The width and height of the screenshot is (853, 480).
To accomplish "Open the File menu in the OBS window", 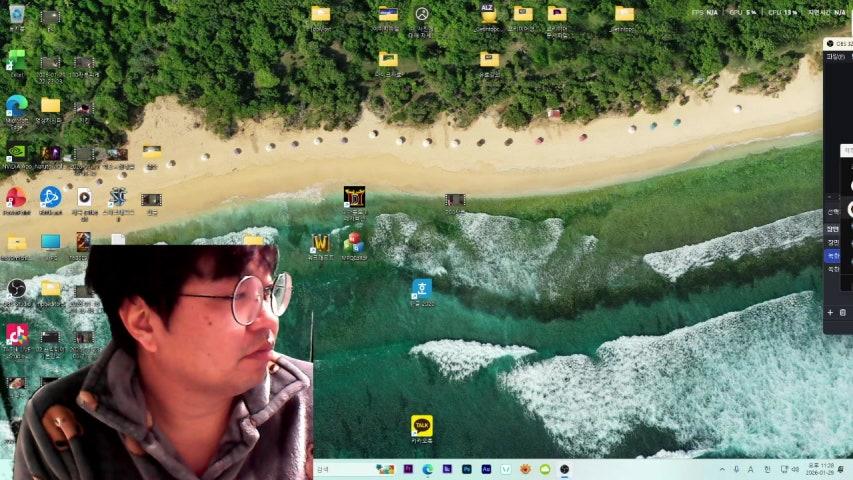I will click(x=833, y=57).
